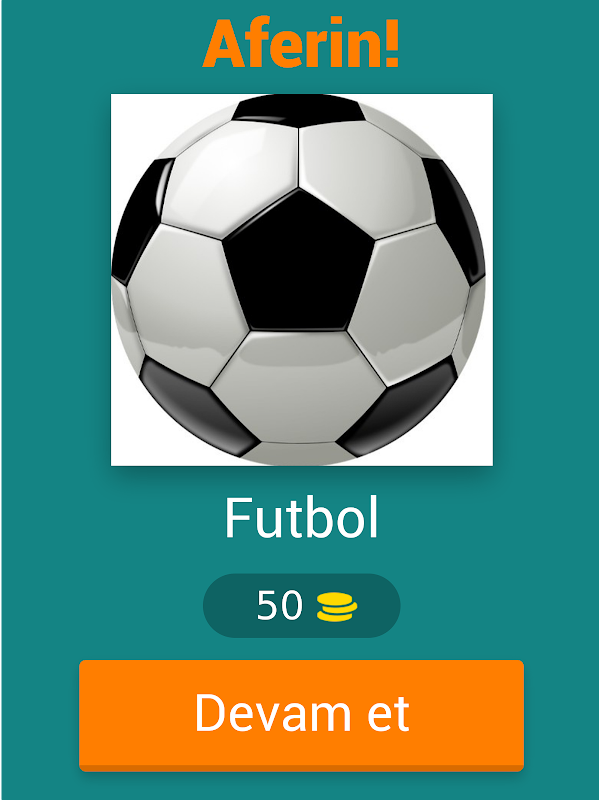Image resolution: width=599 pixels, height=800 pixels.
Task: Select the left-edge black patch on the ball
Action: click(x=138, y=219)
